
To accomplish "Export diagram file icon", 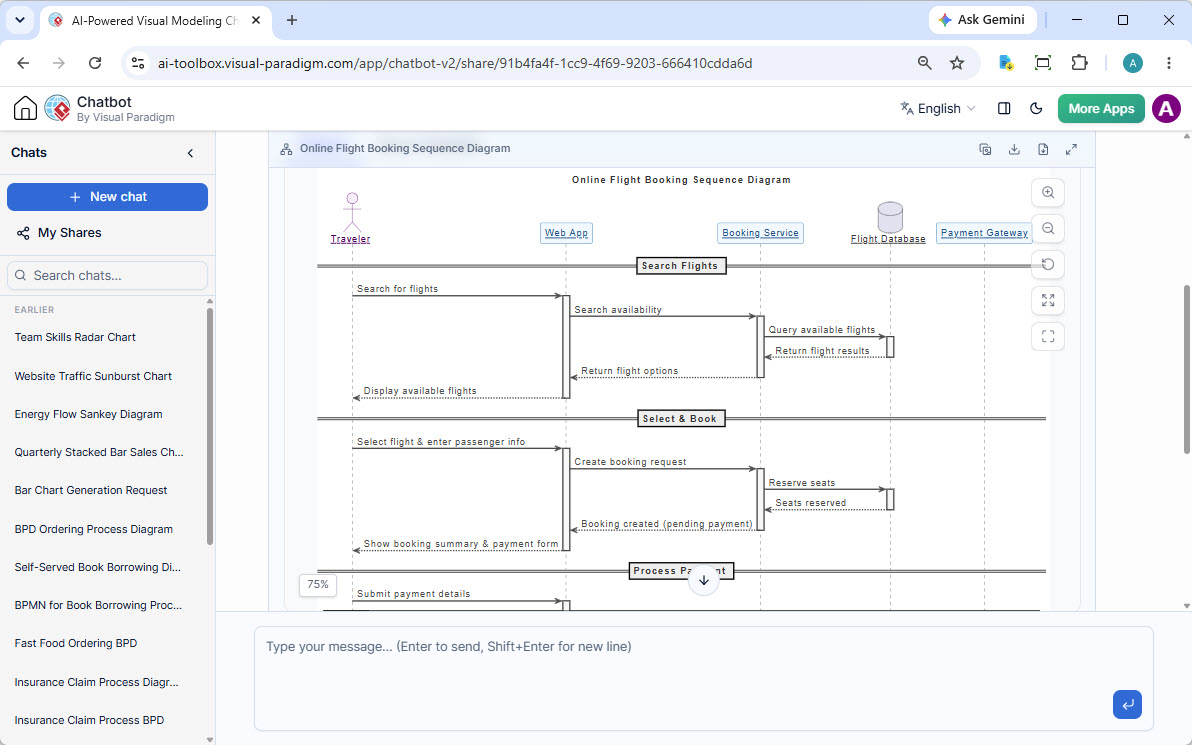I will pyautogui.click(x=1043, y=149).
